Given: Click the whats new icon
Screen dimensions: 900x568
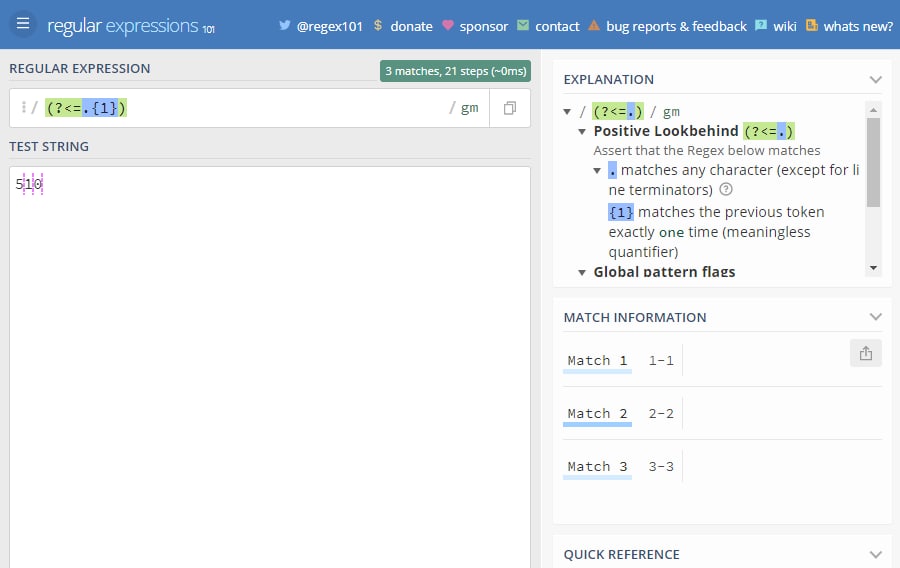Looking at the screenshot, I should (x=812, y=25).
